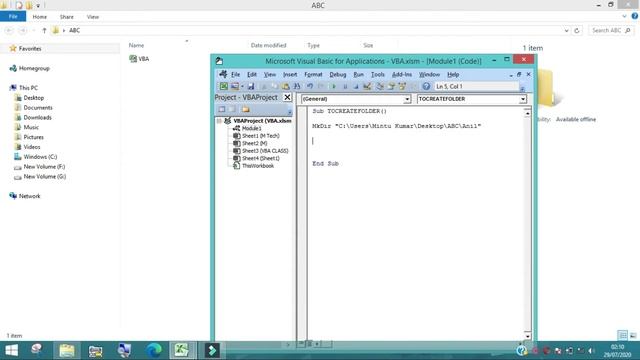Select Sheet4 (Sheet1) in project tree
Screen dimensions: 640x360
click(261, 158)
